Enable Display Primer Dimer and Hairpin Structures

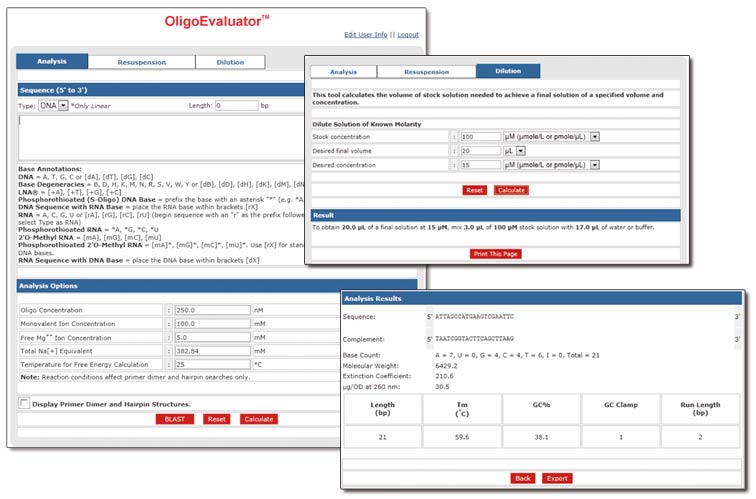(24, 403)
